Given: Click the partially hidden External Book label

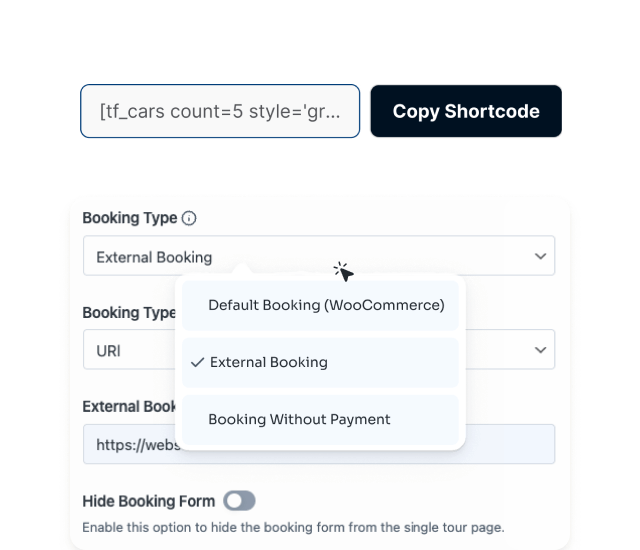Looking at the screenshot, I should pos(129,406).
